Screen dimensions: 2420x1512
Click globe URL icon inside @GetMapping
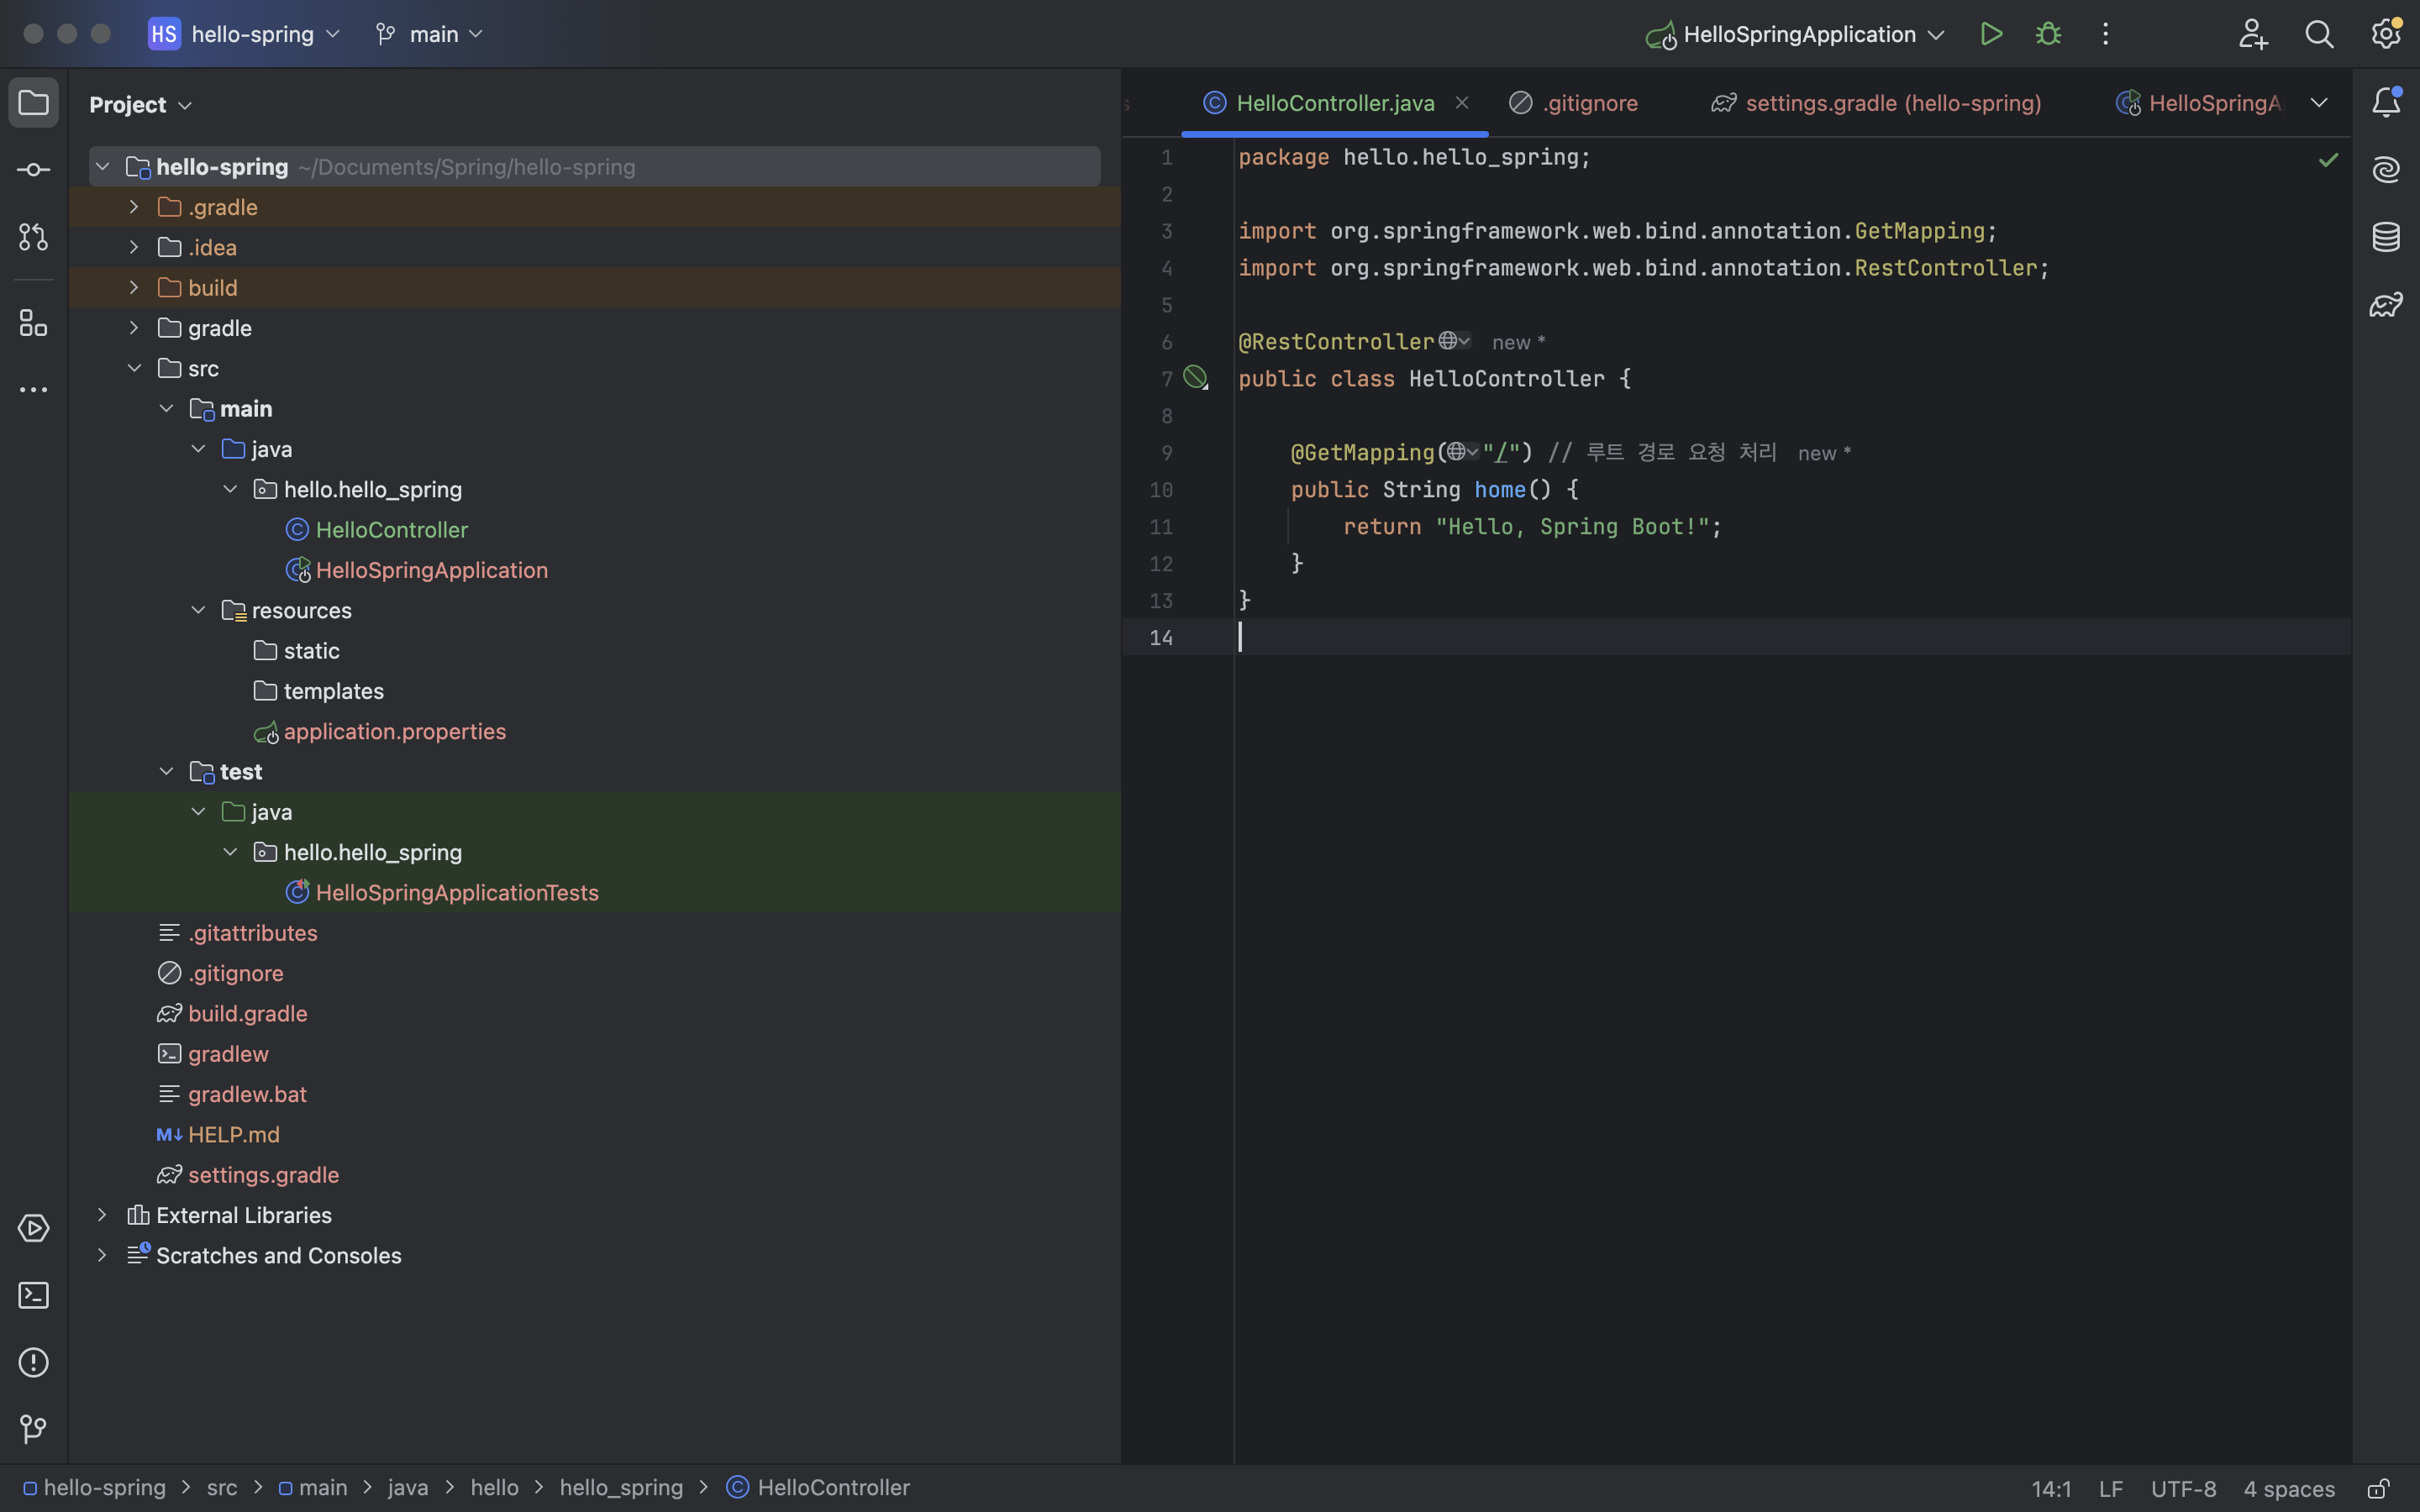tap(1463, 452)
